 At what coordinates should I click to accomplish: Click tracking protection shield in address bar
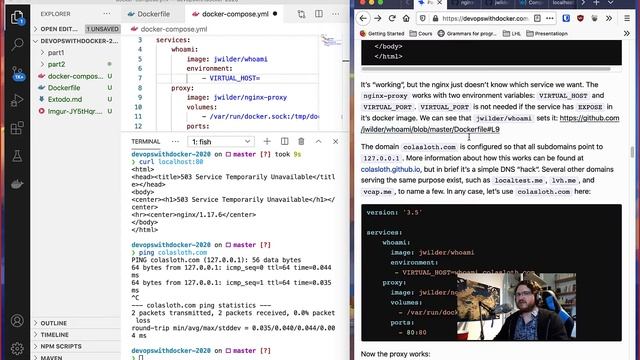423,18
